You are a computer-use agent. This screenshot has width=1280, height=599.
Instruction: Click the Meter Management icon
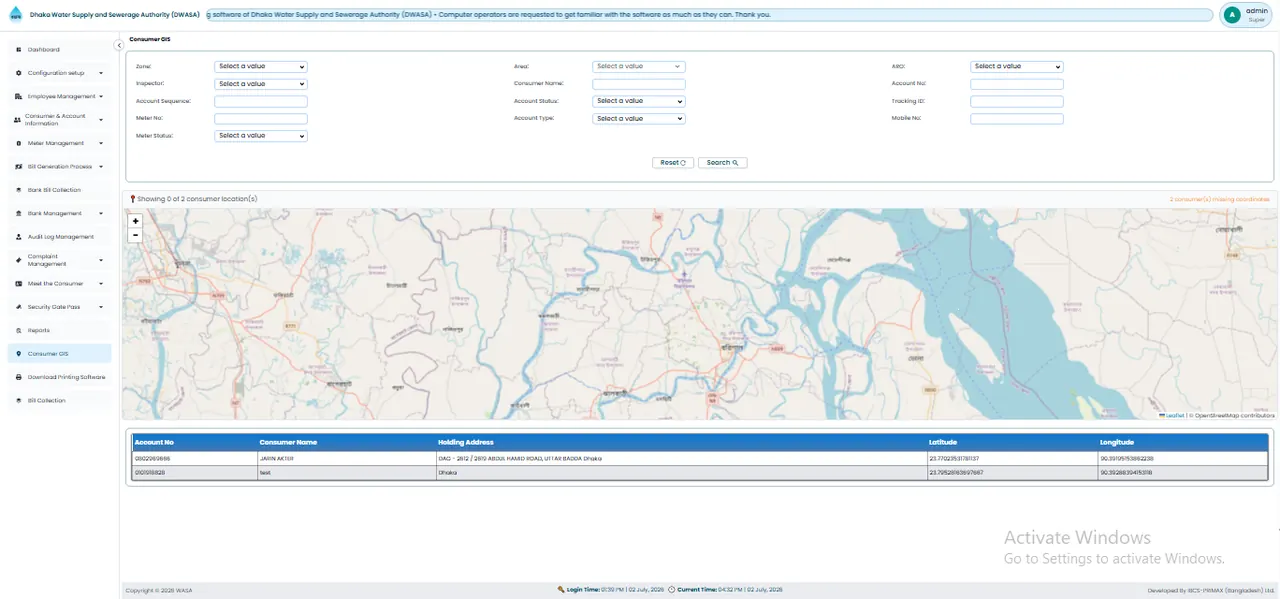[18, 143]
